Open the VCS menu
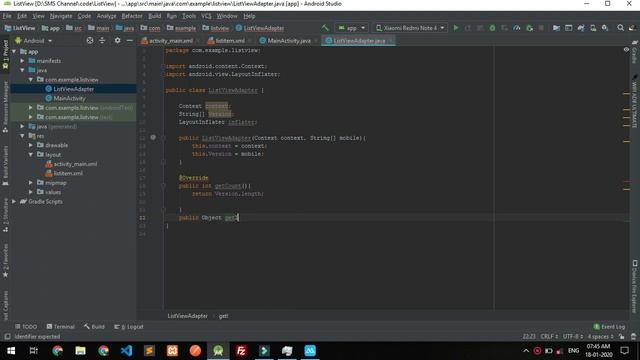 (206, 16)
